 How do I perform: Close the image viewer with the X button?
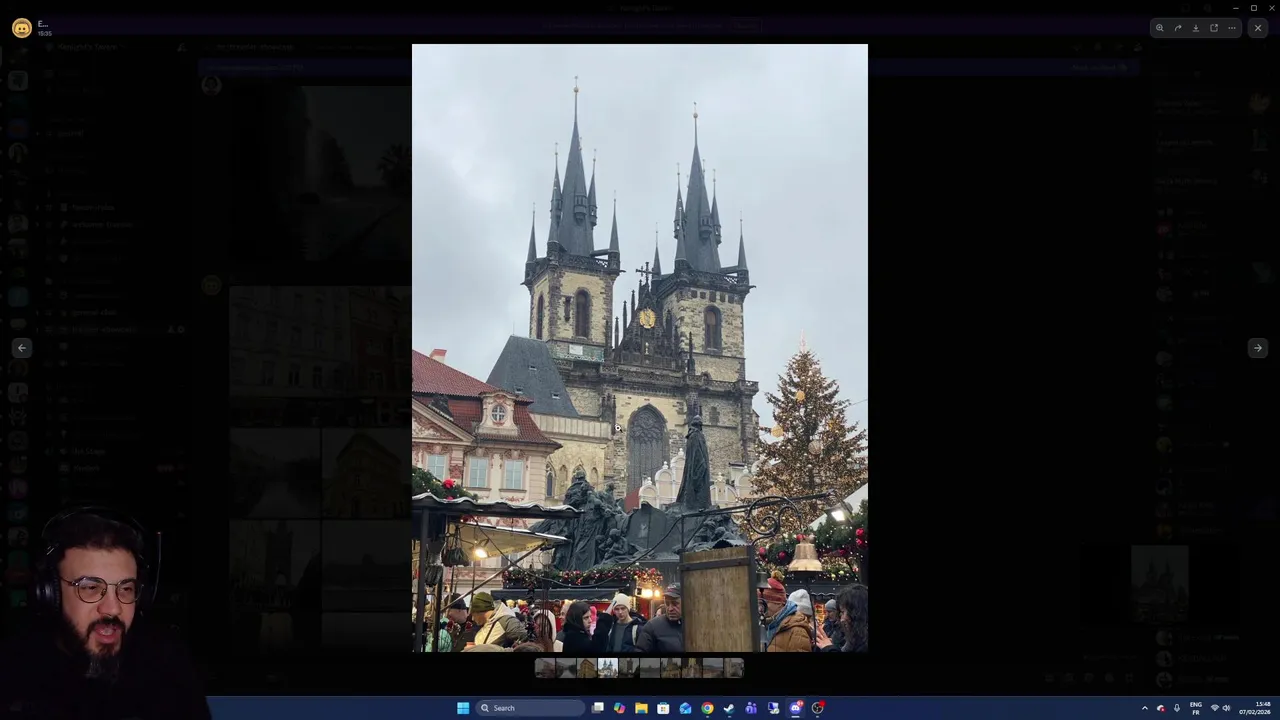pyautogui.click(x=1258, y=28)
